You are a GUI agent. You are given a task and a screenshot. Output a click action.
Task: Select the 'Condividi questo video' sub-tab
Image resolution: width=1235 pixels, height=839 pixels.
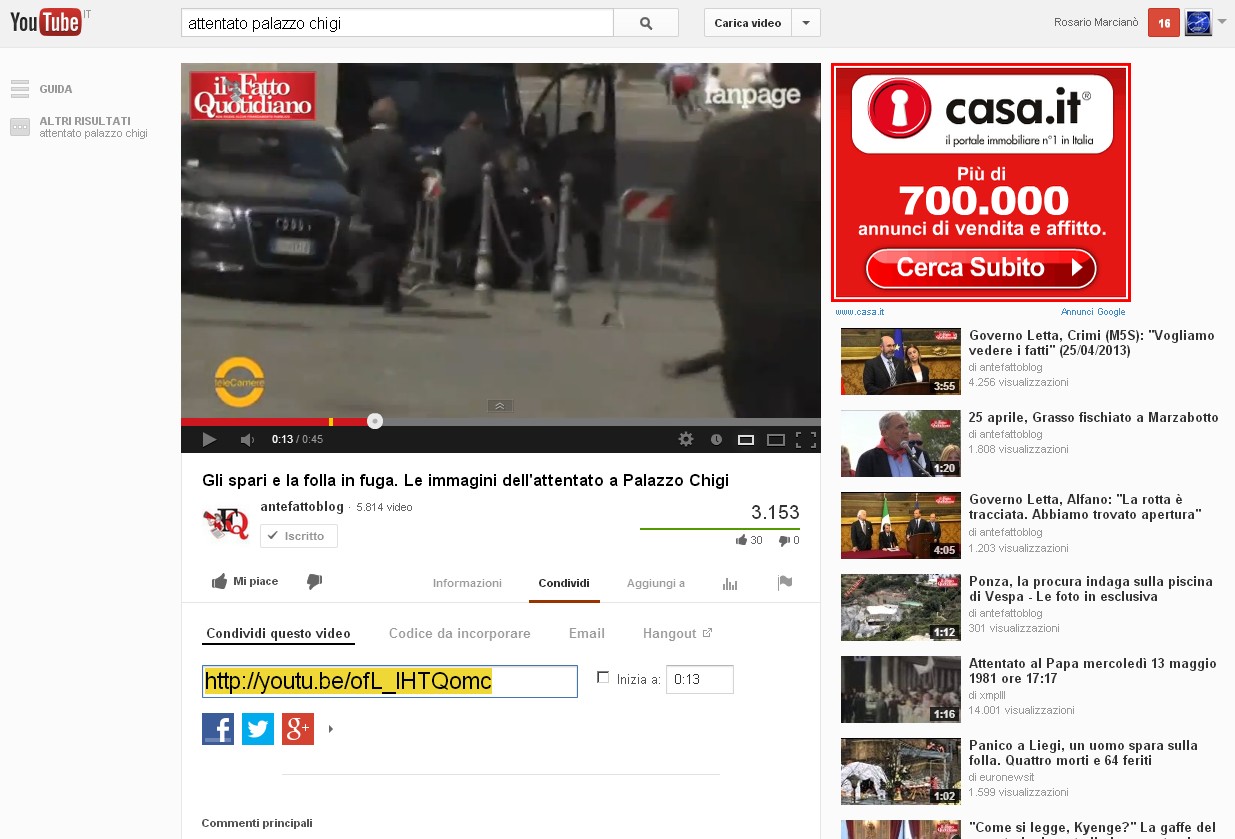[278, 633]
